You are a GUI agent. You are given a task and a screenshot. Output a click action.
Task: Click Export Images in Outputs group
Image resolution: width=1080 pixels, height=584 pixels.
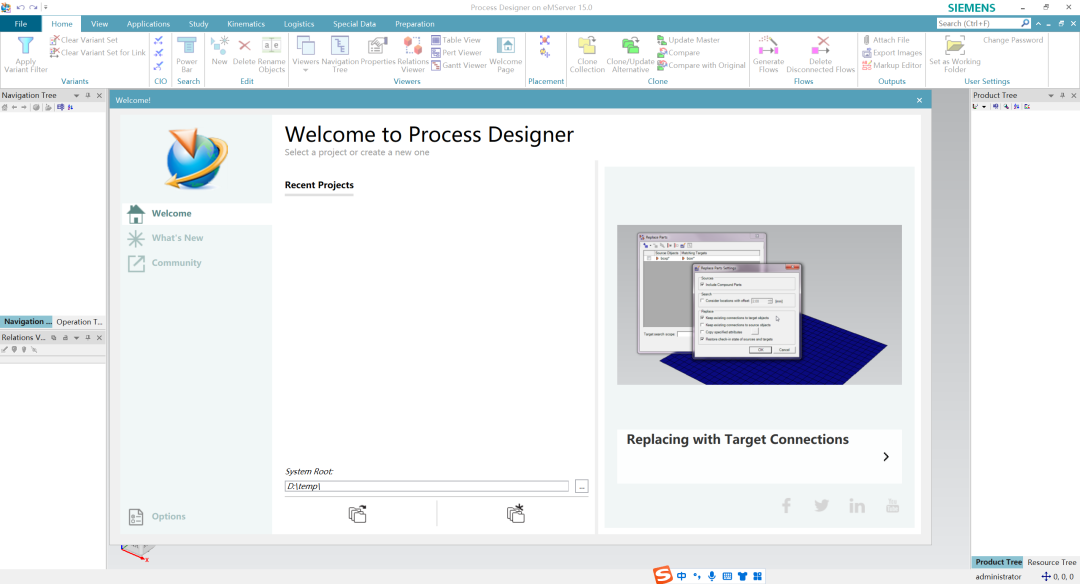pyautogui.click(x=891, y=52)
